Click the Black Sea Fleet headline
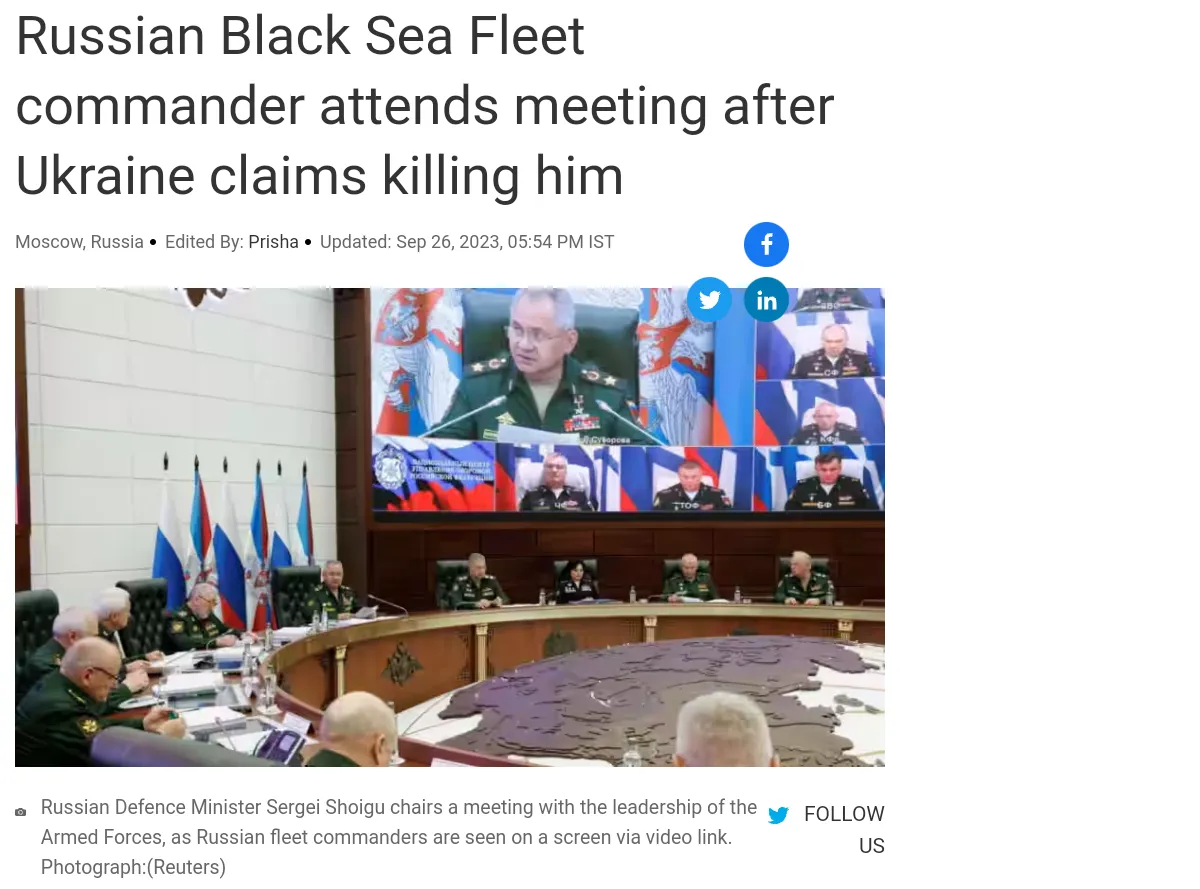This screenshot has width=1200, height=889. (424, 106)
